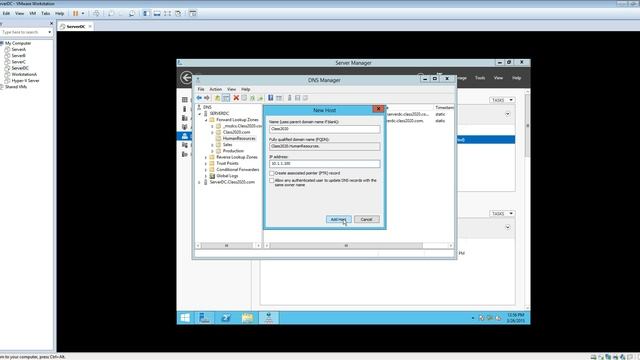Select the DNS root node in tree
The image size is (640, 360).
(207, 107)
